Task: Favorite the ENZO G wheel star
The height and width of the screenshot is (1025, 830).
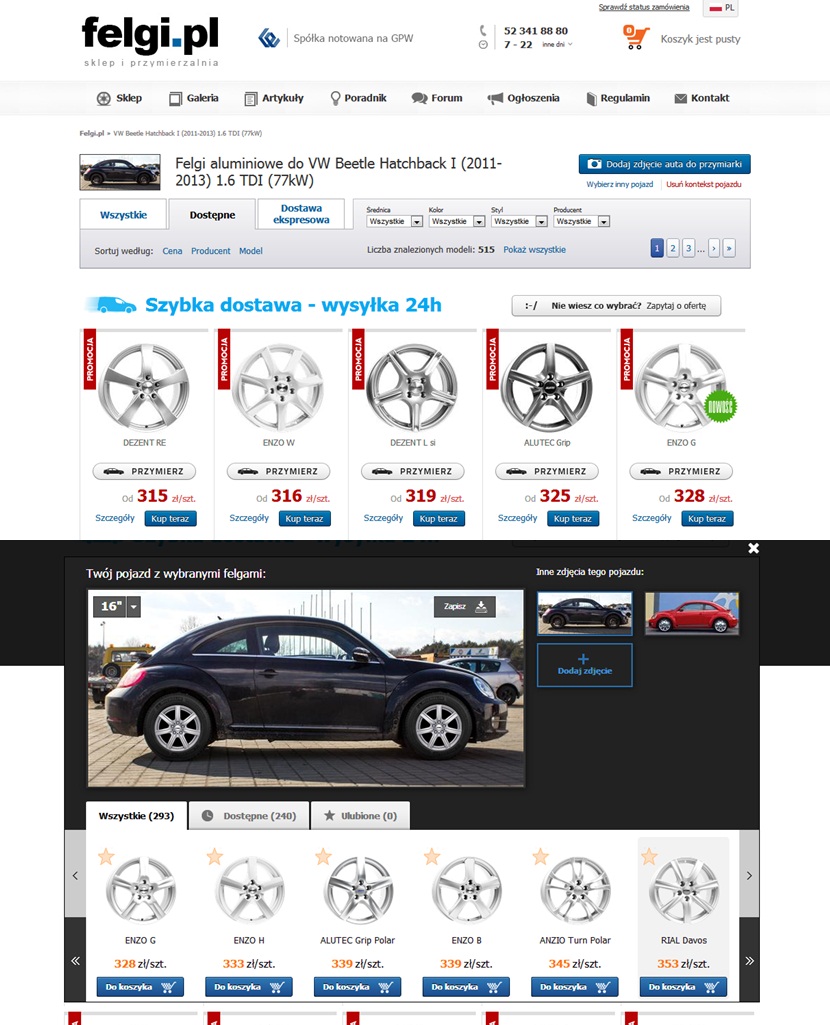Action: (106, 856)
